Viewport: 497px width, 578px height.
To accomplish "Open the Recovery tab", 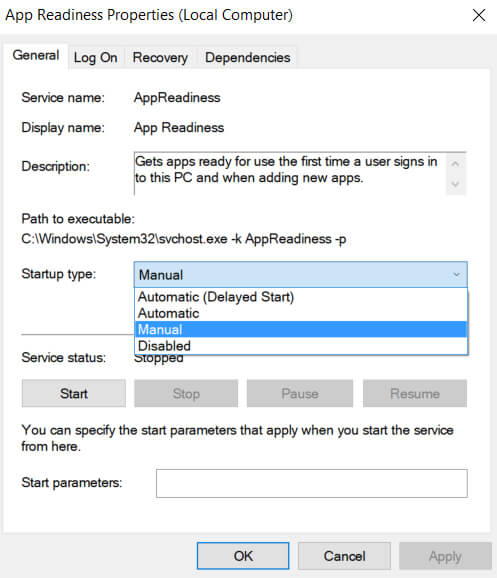I will click(160, 58).
